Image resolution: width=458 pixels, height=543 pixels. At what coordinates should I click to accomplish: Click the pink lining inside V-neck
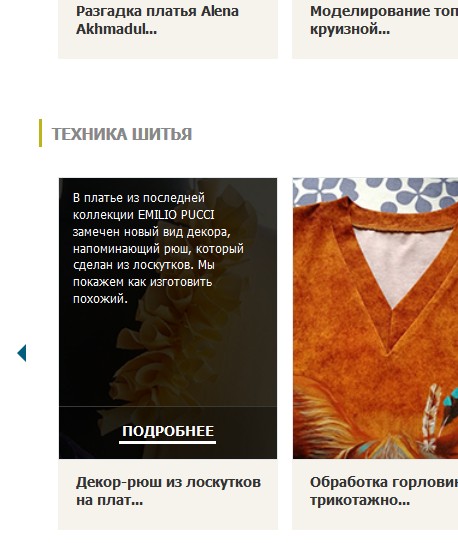400,261
